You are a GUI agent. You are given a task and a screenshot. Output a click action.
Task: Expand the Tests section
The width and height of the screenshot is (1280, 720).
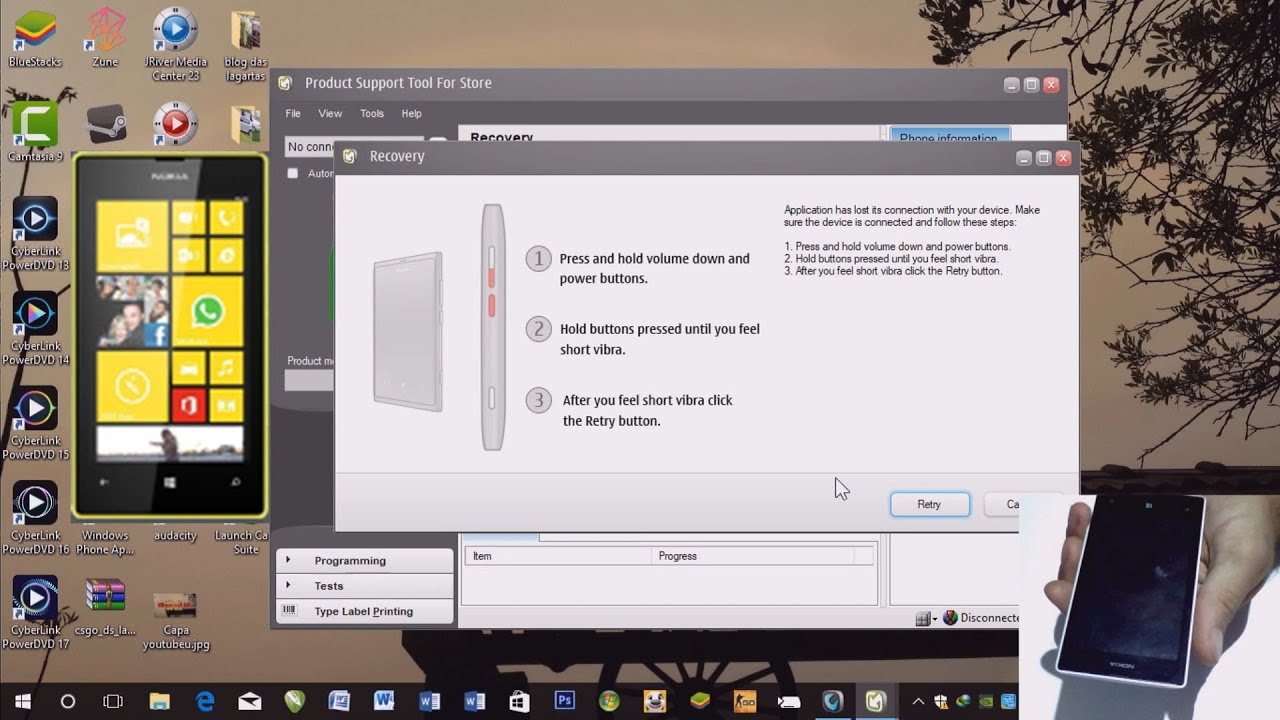pos(364,586)
